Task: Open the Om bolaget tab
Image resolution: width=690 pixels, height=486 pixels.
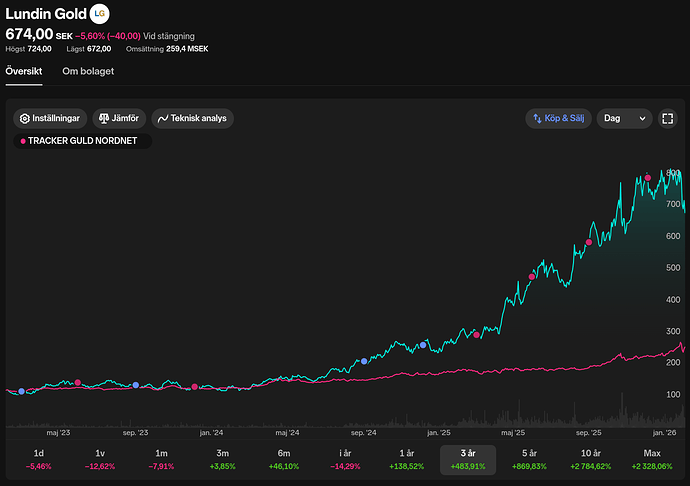Action: (x=88, y=71)
